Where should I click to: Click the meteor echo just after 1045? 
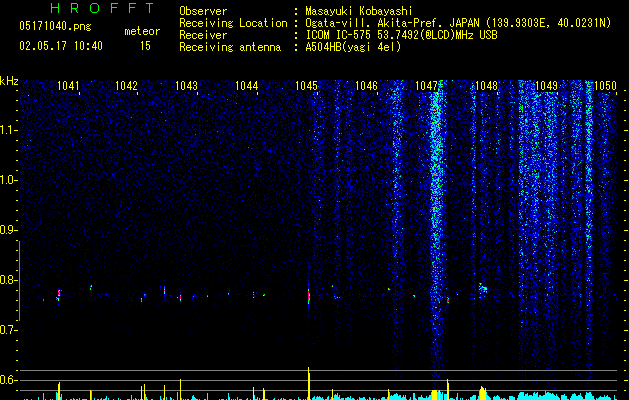(x=309, y=296)
